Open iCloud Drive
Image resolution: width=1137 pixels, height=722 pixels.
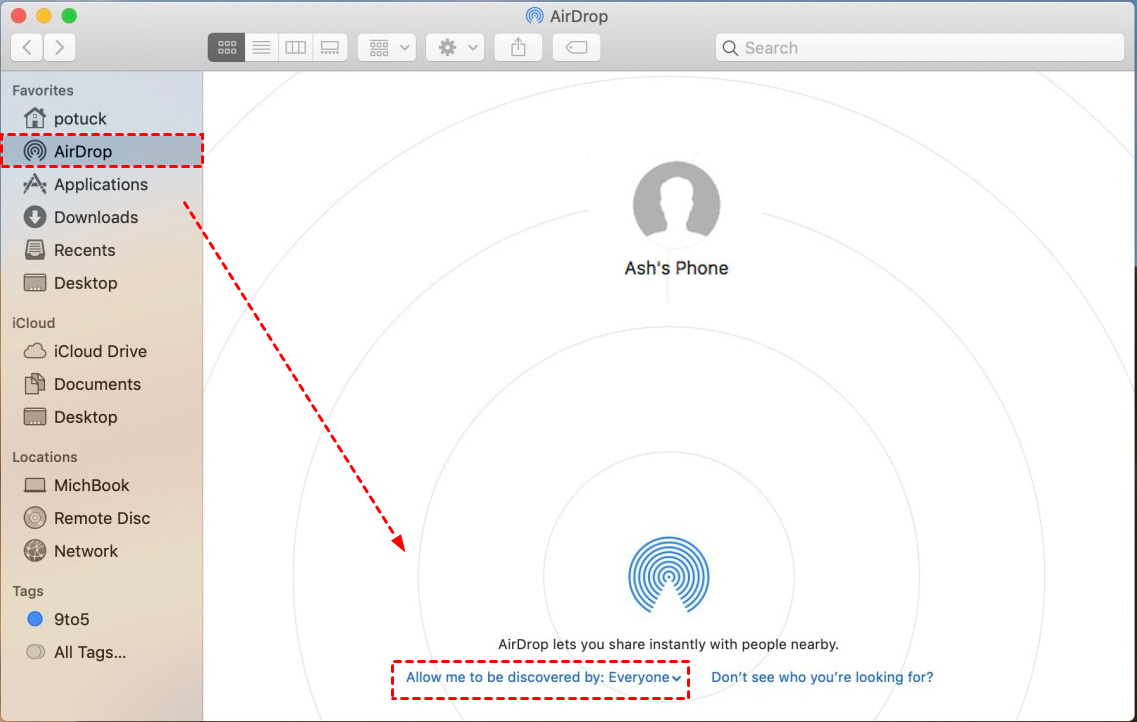click(x=102, y=351)
